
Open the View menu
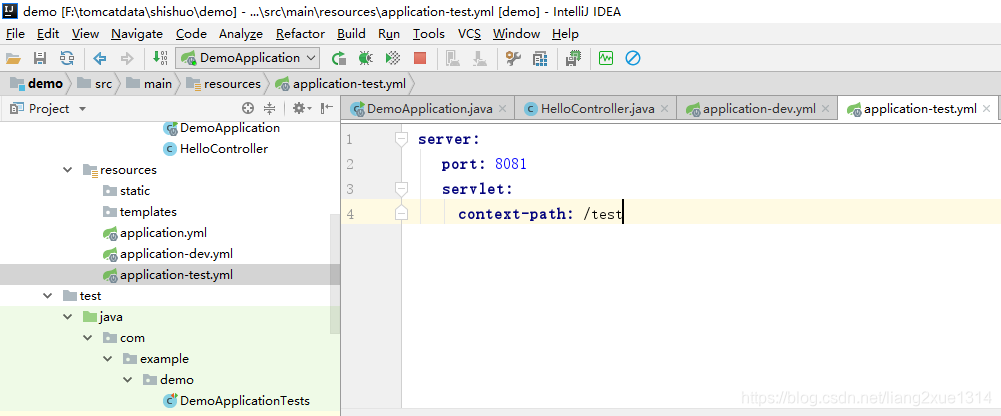click(x=85, y=34)
